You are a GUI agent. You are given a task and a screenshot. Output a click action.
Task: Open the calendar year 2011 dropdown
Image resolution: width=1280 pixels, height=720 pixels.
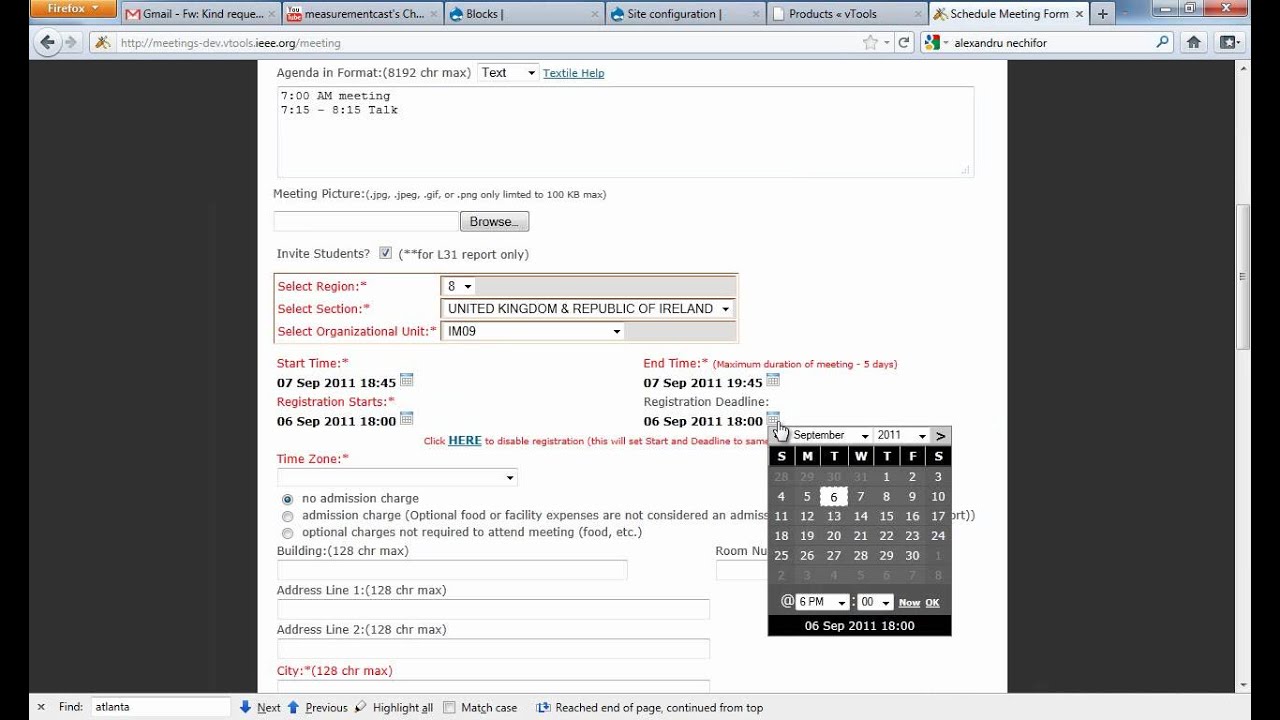(x=902, y=435)
